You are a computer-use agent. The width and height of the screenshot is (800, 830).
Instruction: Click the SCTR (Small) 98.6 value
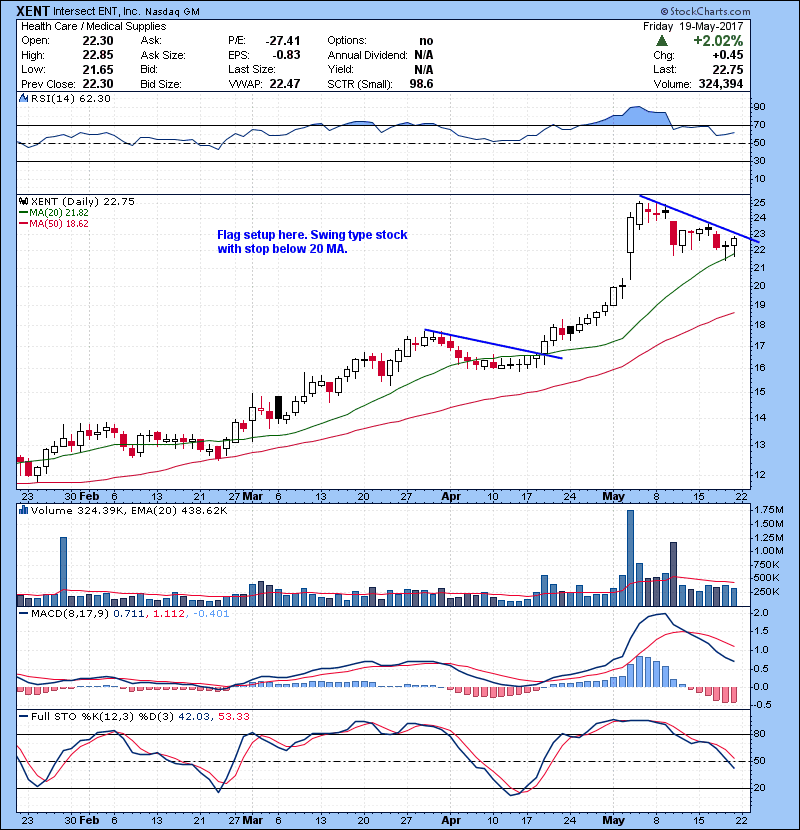coord(421,84)
